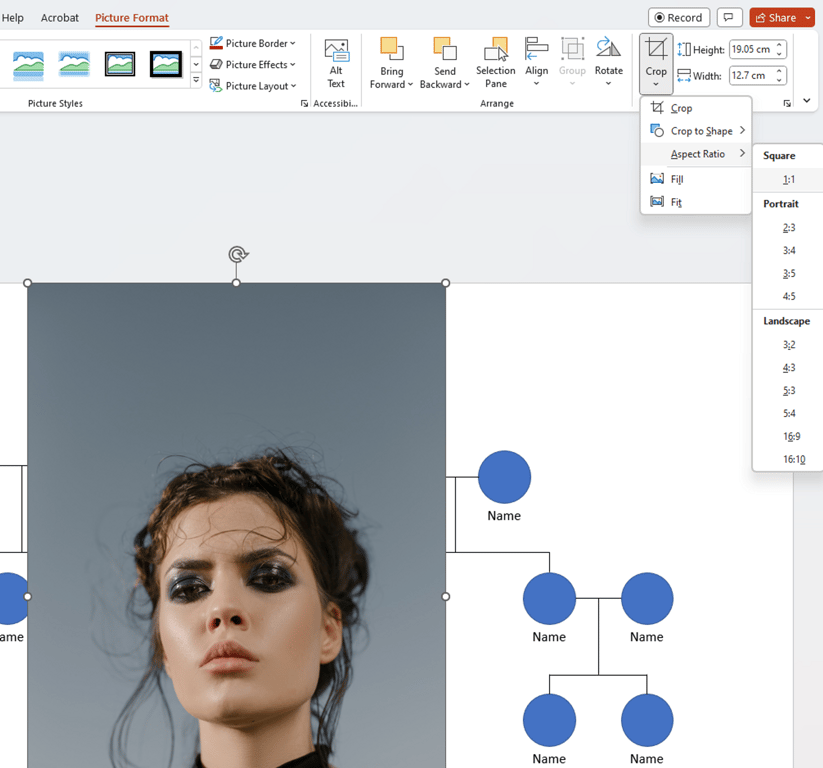Open the Picture Layout dropdown
Viewport: 823px width, 768px height.
click(x=252, y=86)
